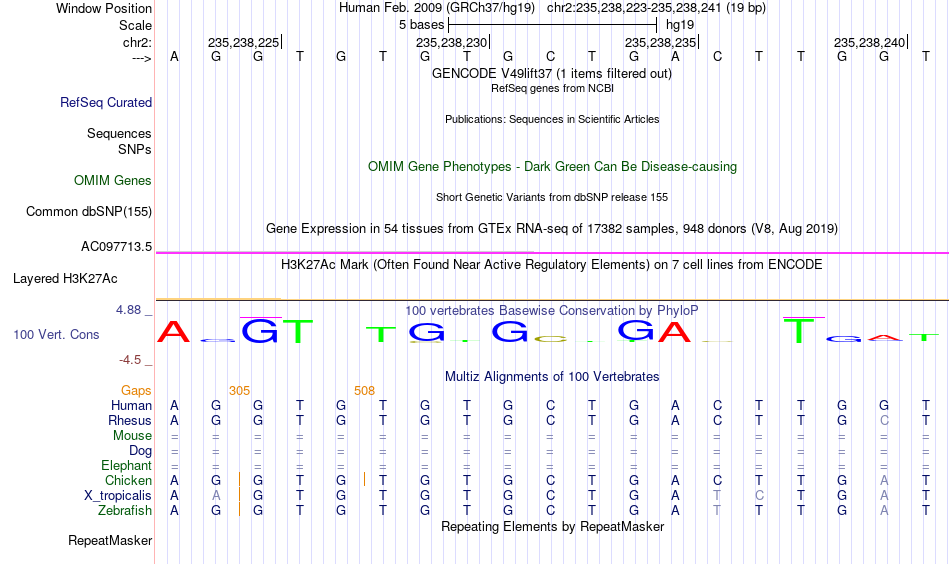
Task: Click the Gaps row label
Action: pos(136,391)
